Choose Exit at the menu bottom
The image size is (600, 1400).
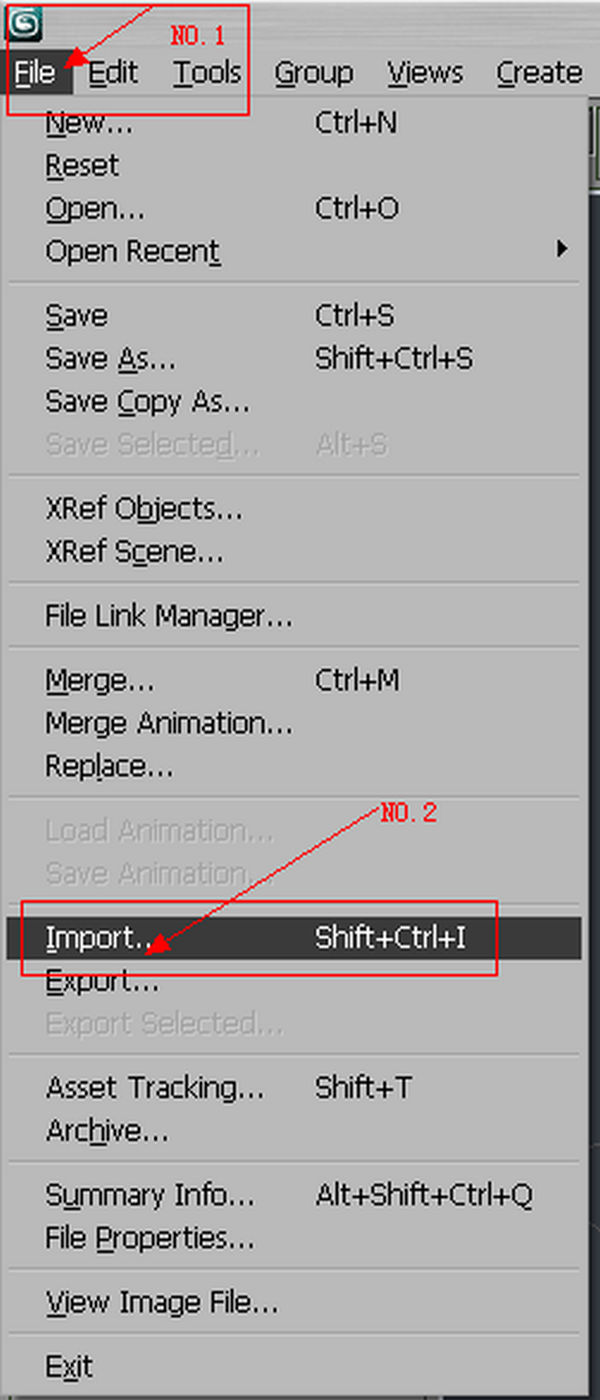pos(294,1366)
